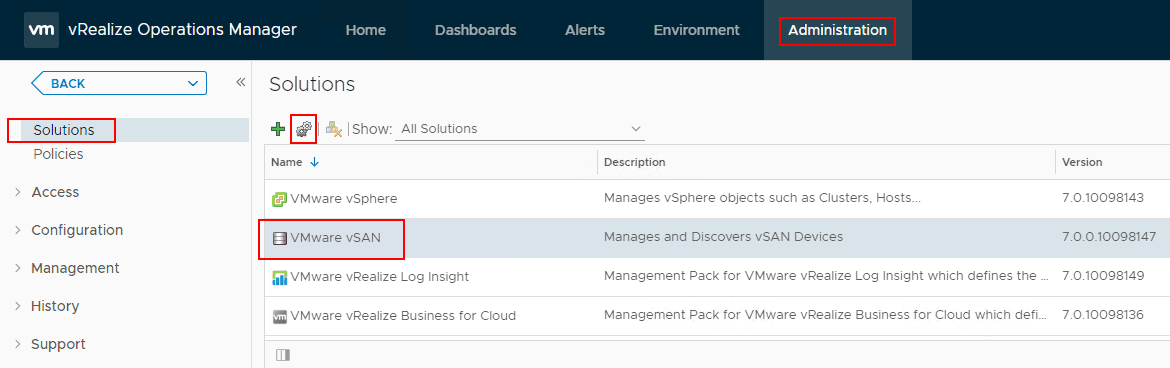Click the Description column header
This screenshot has height=368, width=1170.
pos(634,162)
